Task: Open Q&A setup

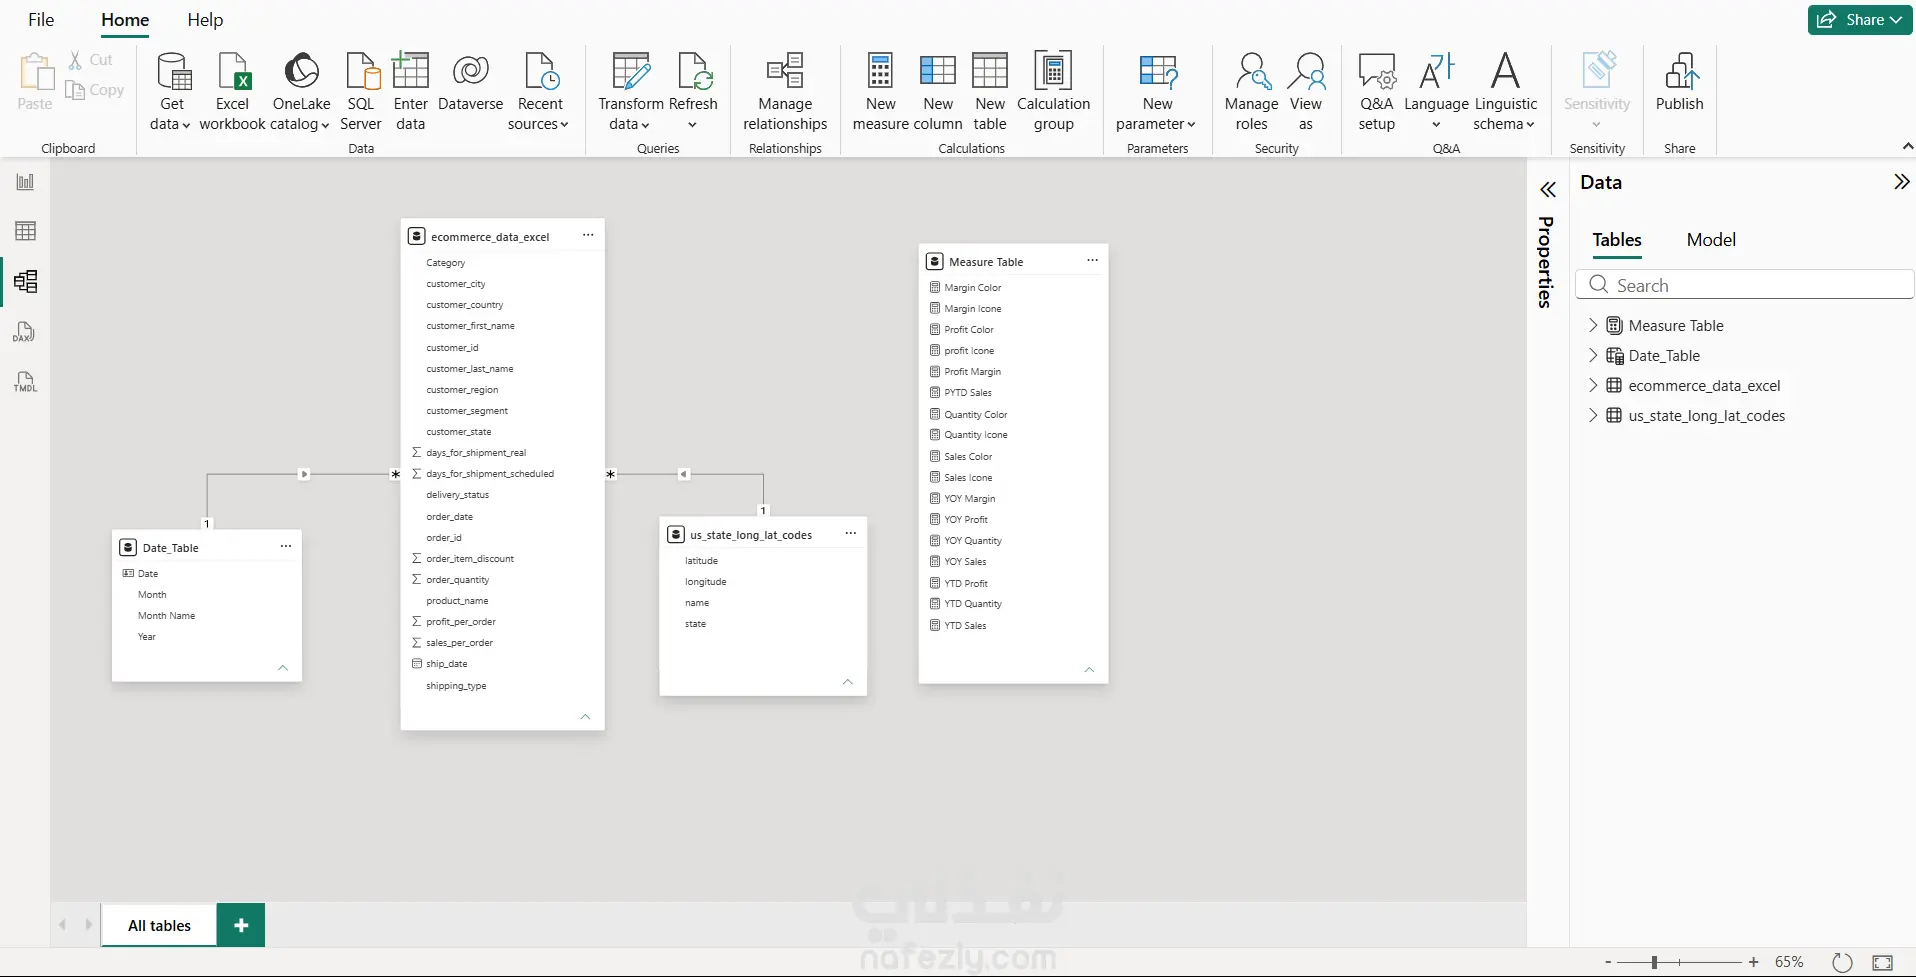Action: pyautogui.click(x=1376, y=92)
